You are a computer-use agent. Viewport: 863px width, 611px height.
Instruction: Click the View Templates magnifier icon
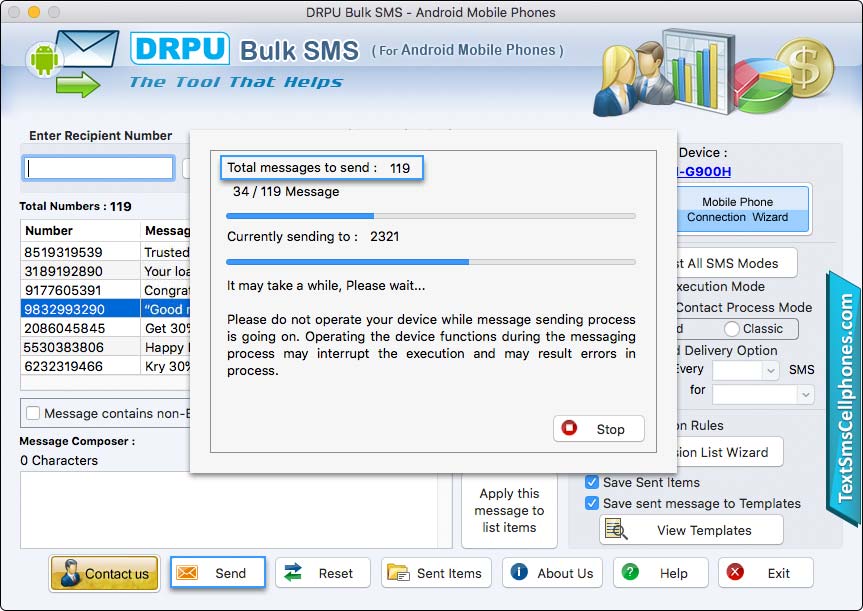(x=616, y=530)
